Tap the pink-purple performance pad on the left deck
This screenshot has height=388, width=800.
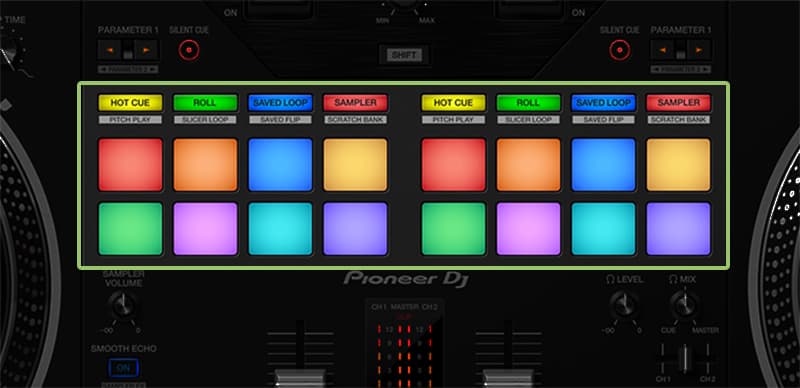pyautogui.click(x=205, y=229)
